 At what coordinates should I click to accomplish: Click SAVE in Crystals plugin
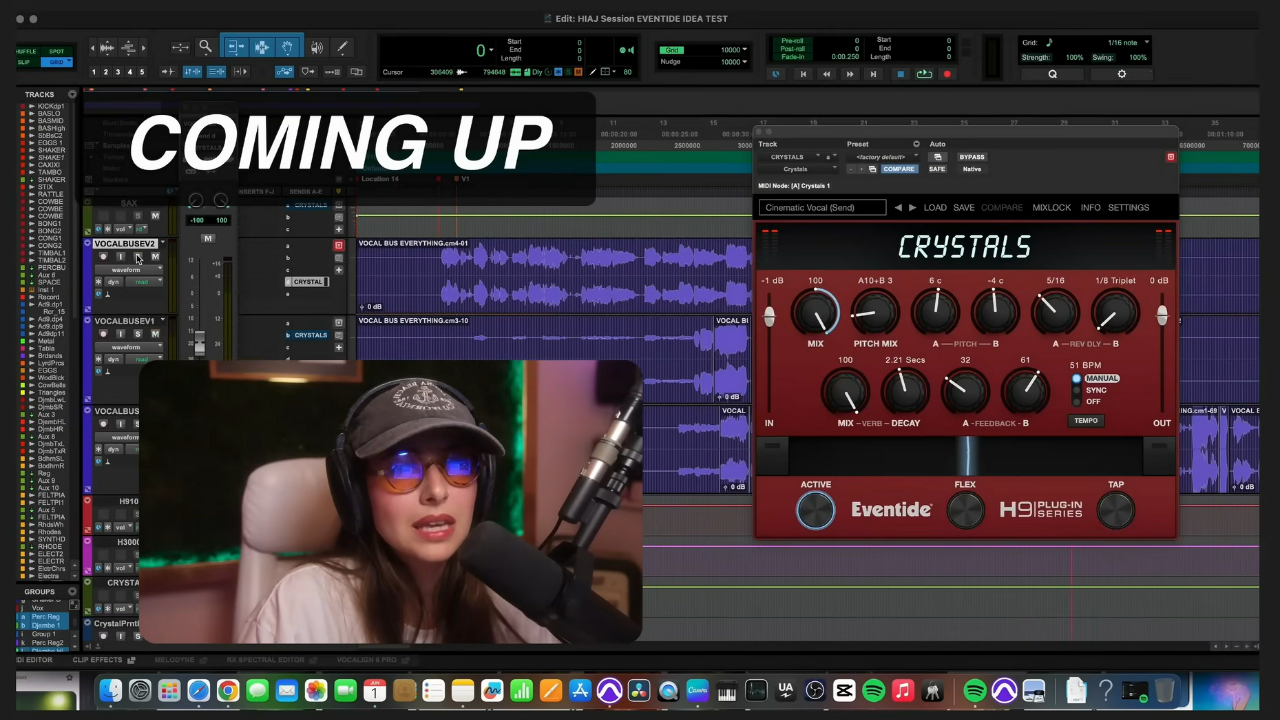point(964,208)
